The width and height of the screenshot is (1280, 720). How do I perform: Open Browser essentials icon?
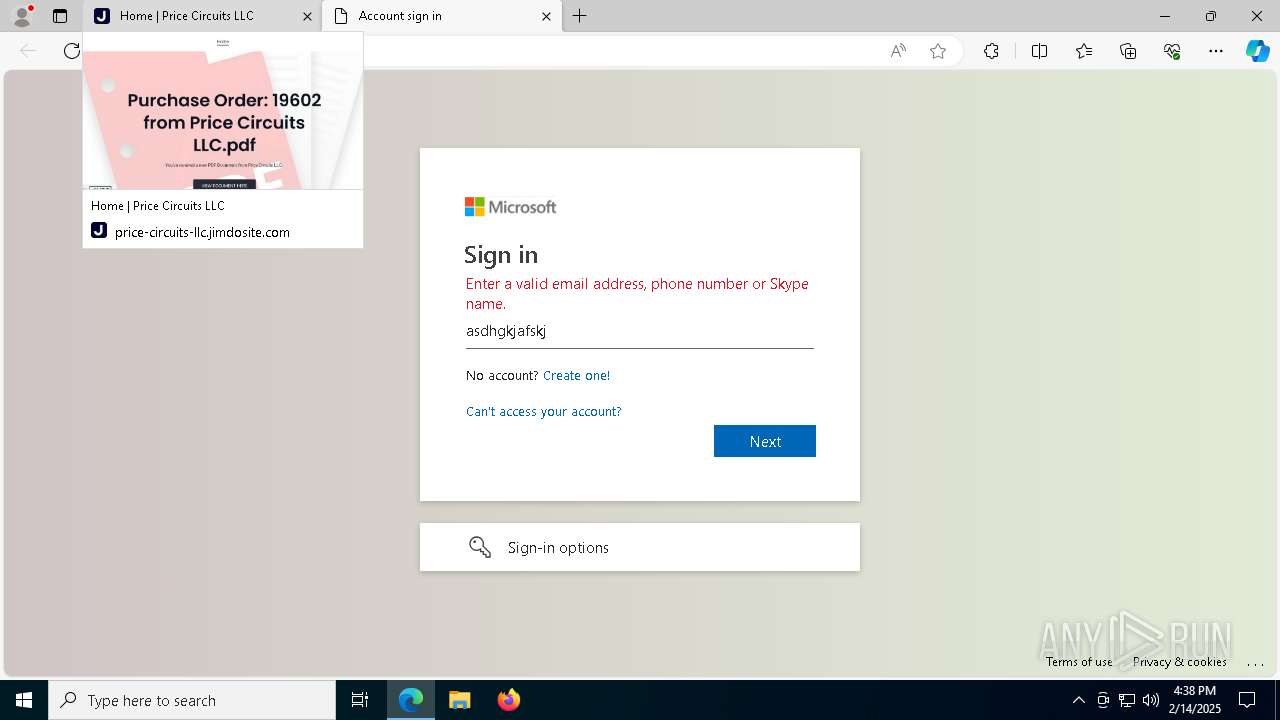1172,51
